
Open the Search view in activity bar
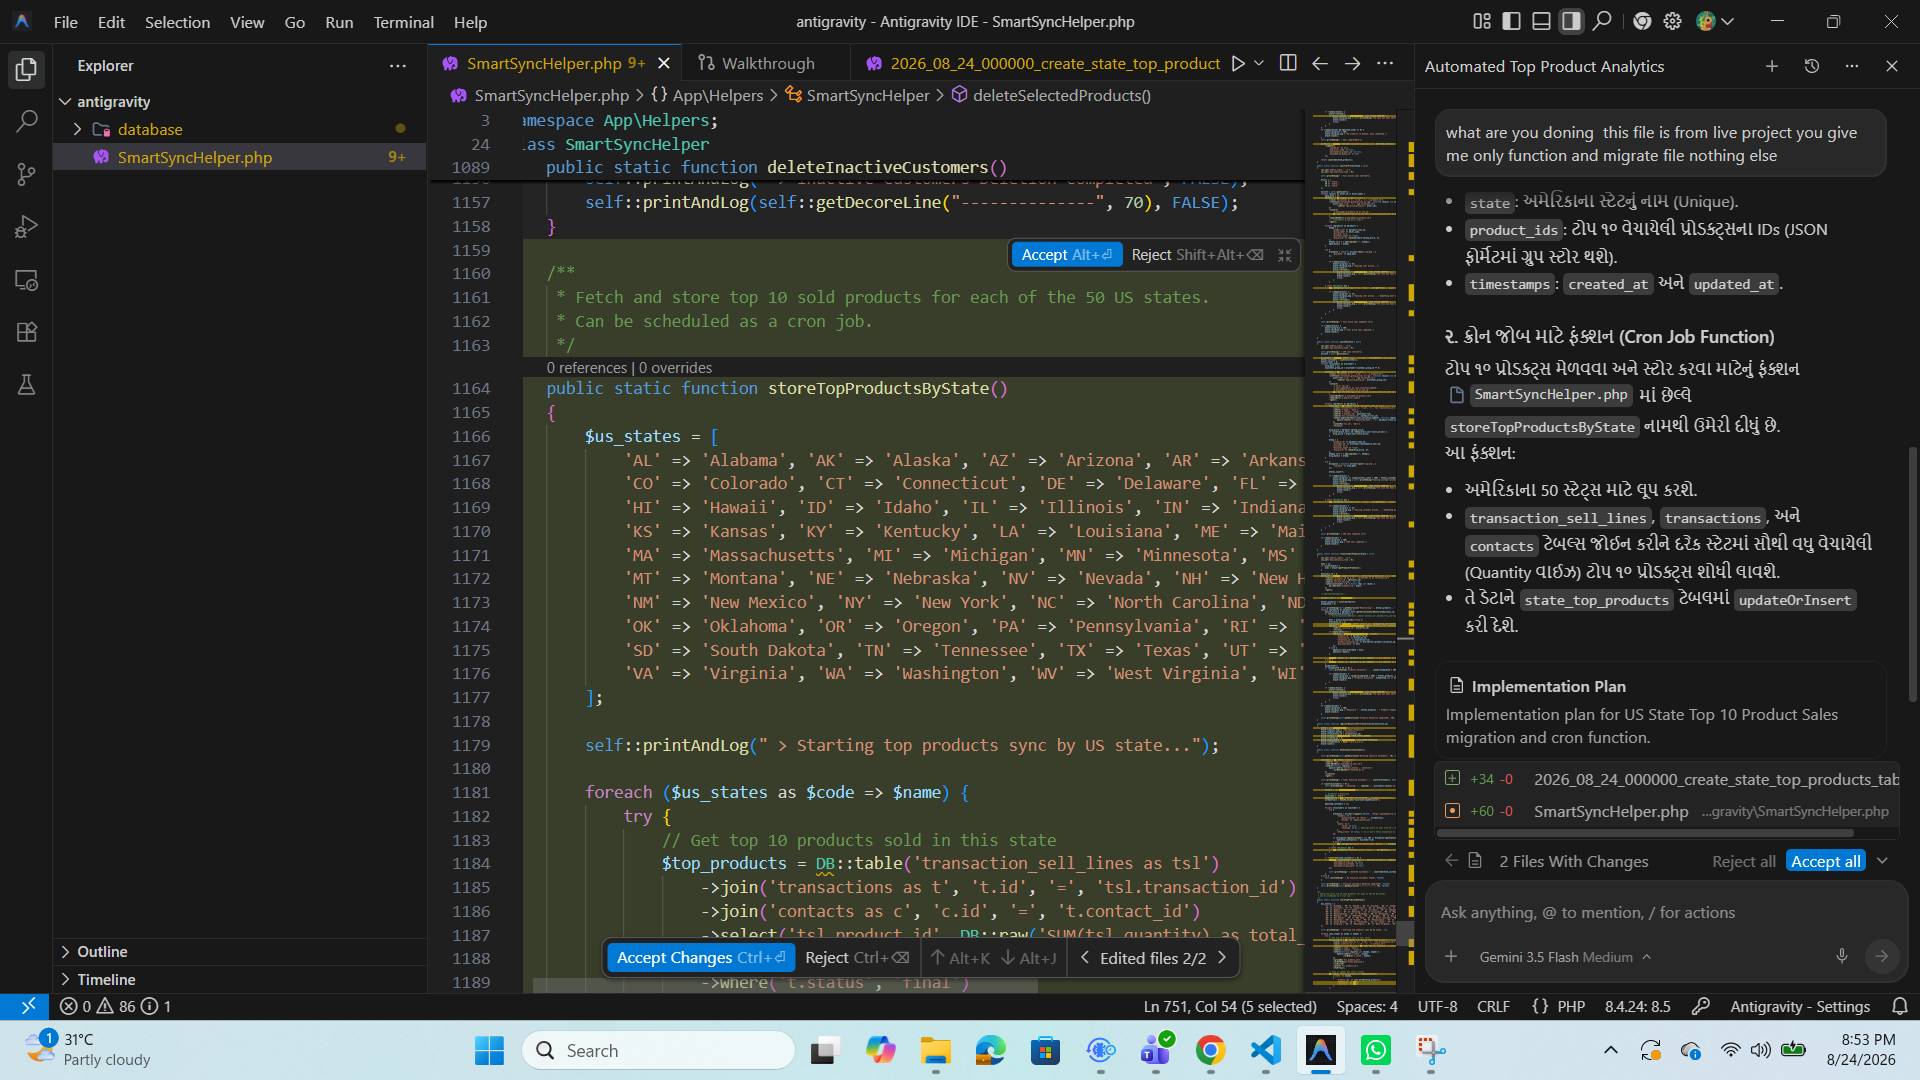[x=27, y=122]
